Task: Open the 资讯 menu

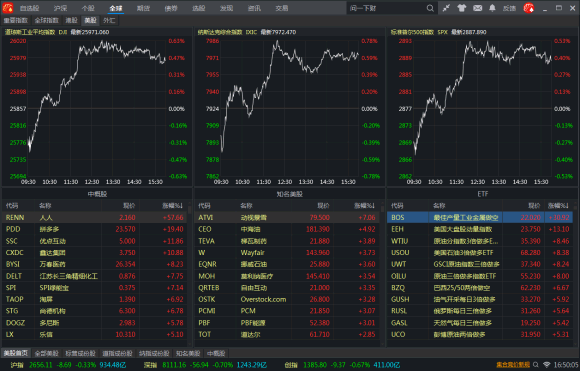Action: pos(254,8)
